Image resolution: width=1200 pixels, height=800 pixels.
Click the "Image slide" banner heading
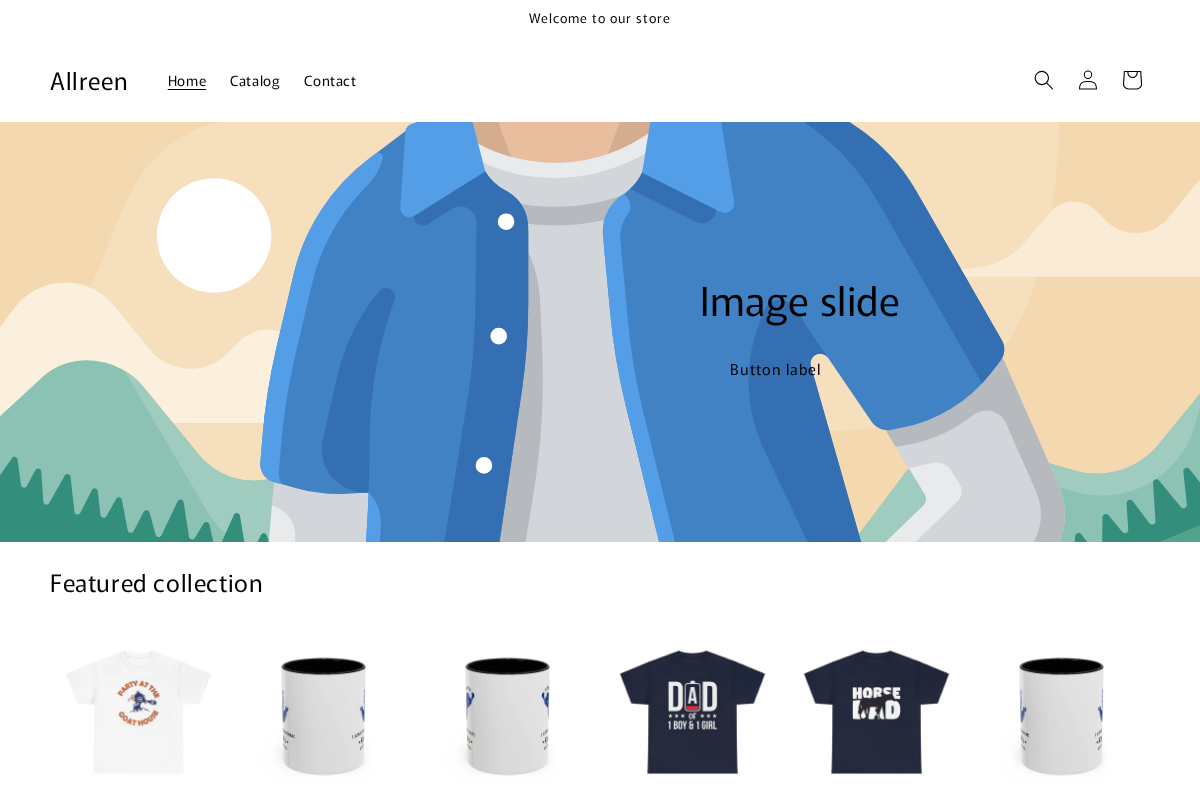click(799, 302)
